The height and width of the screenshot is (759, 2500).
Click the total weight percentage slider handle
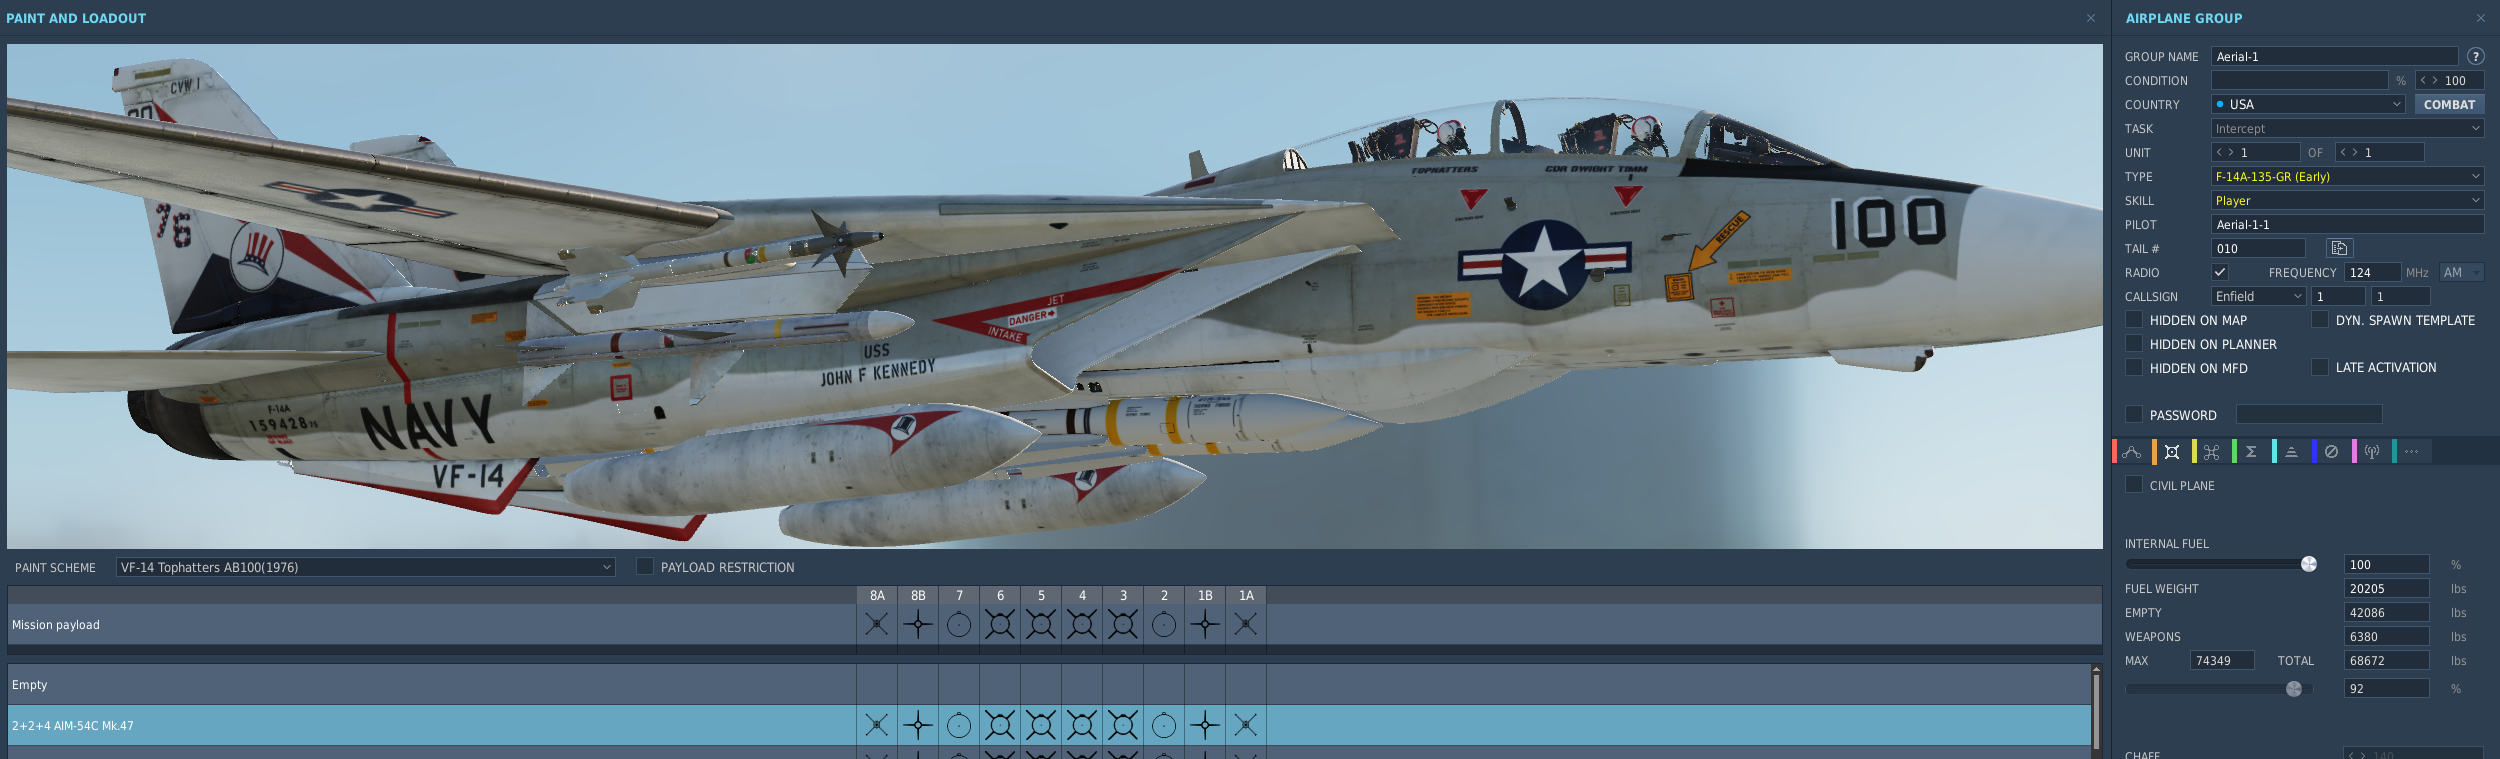click(2294, 688)
